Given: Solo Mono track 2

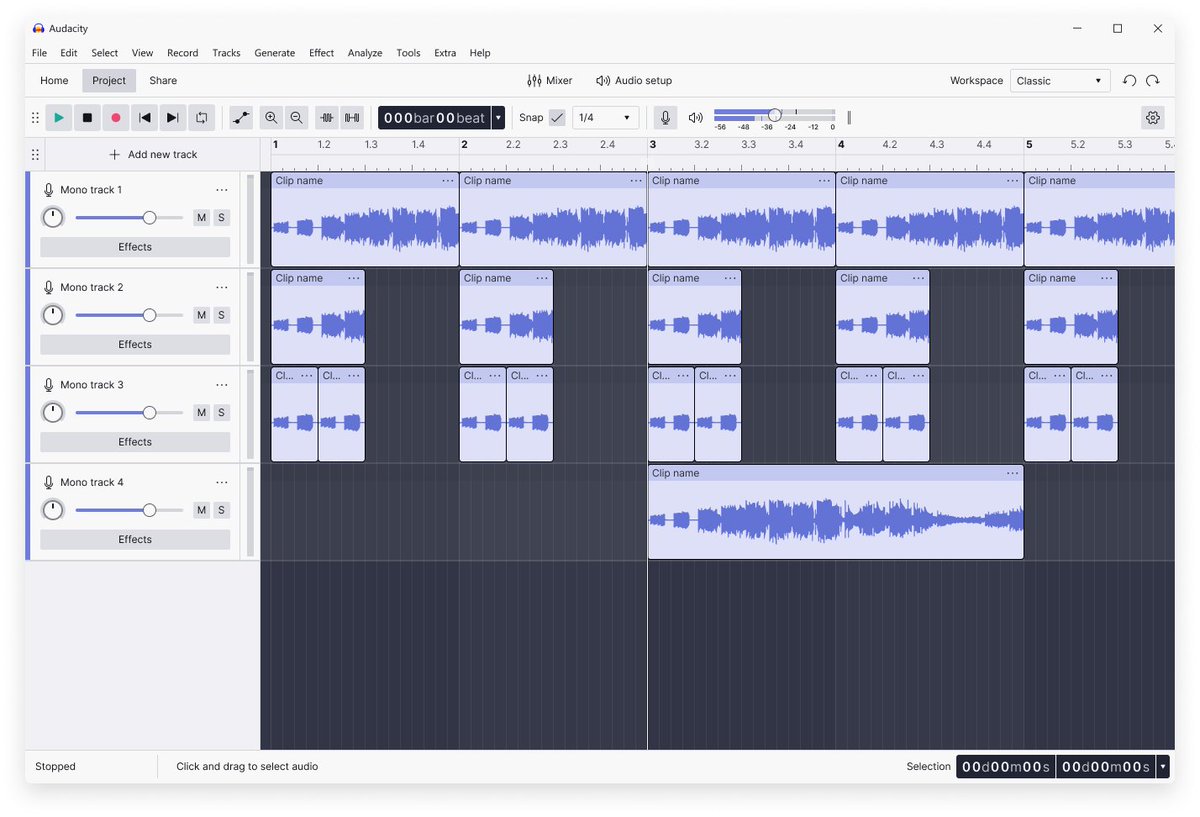Looking at the screenshot, I should (221, 315).
